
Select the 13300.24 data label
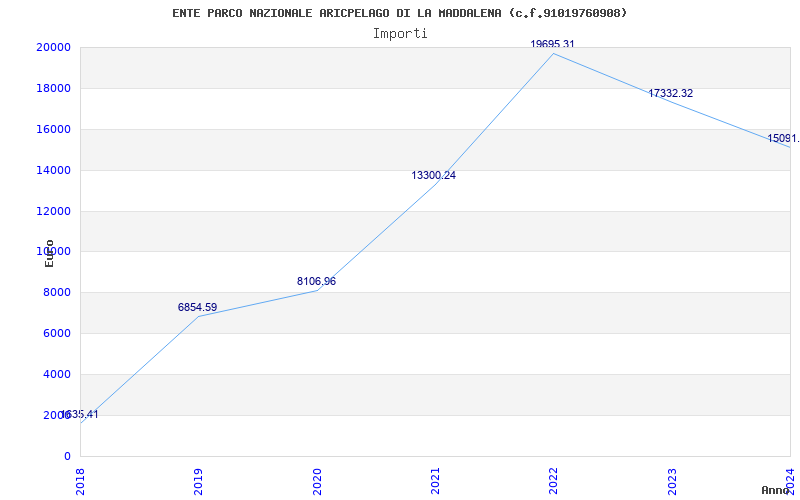434,176
